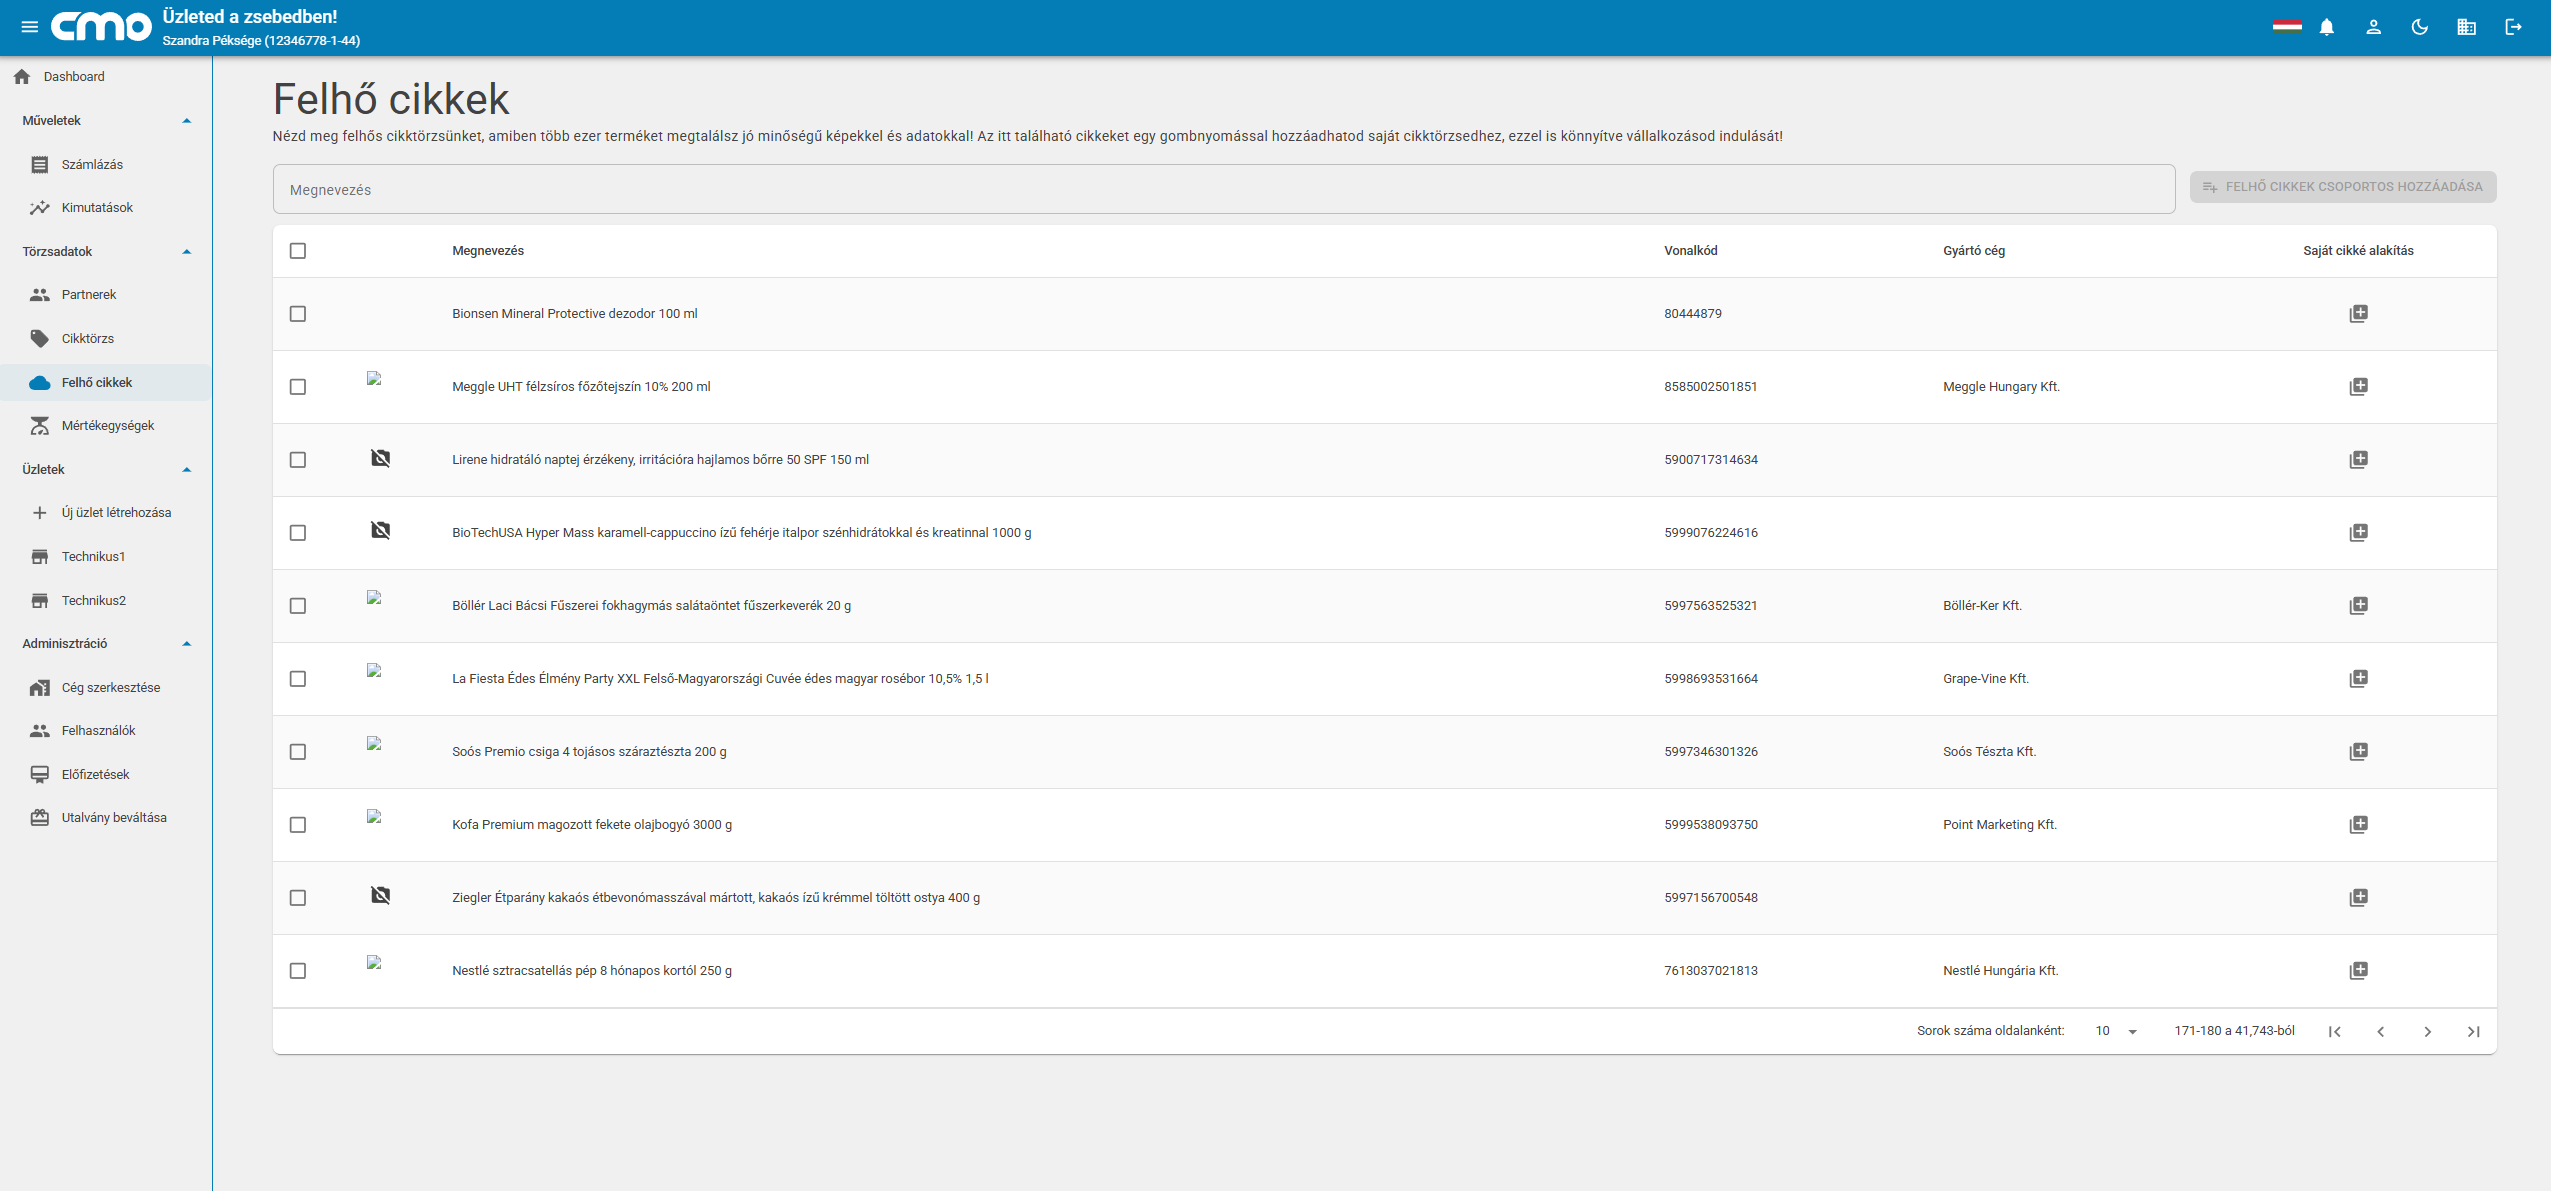Select the La Fiesta rosébor checkbox

298,679
